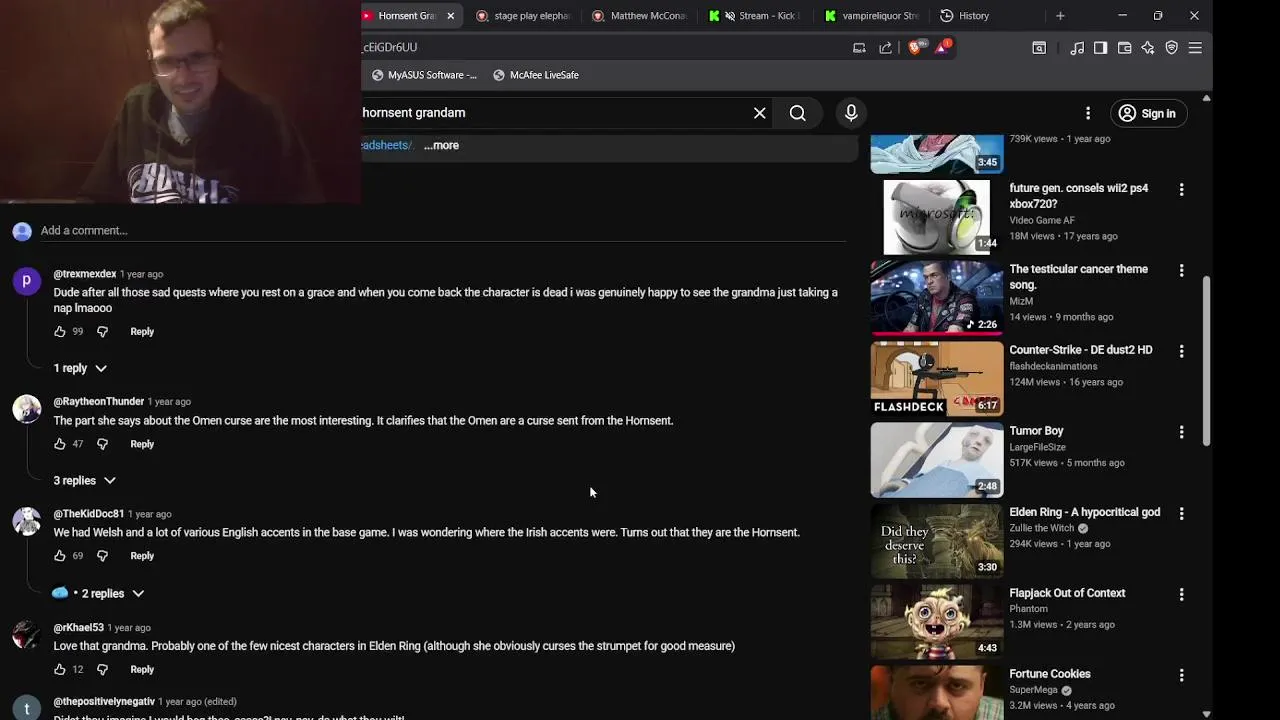
Task: Open options menu for Fortune Cookies video
Action: 1181,675
